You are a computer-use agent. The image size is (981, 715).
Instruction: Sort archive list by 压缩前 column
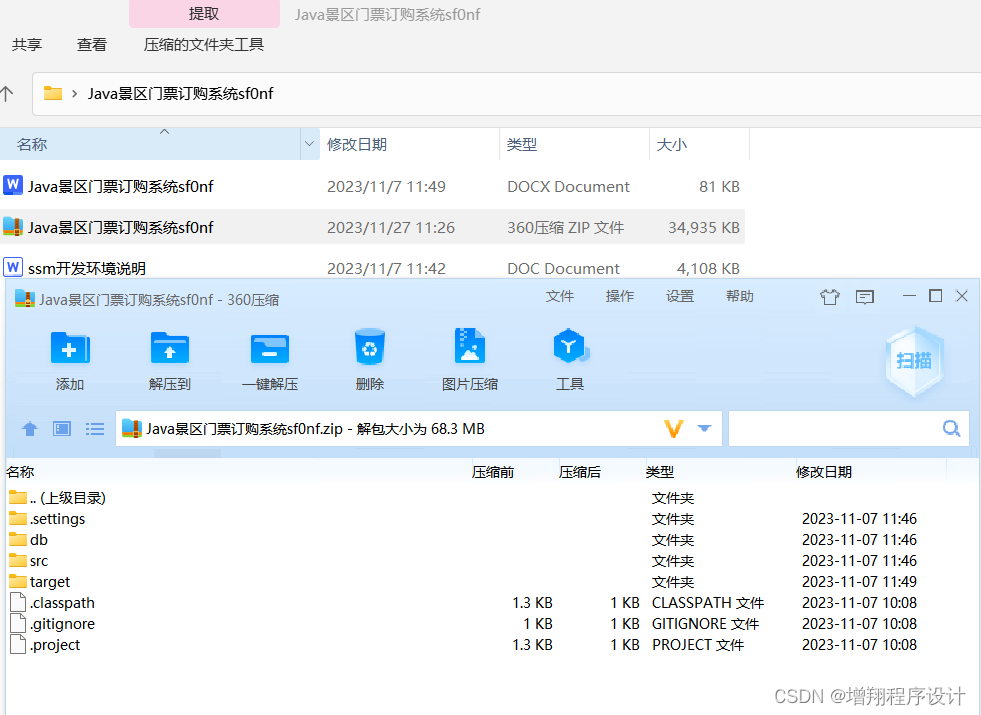tap(493, 472)
